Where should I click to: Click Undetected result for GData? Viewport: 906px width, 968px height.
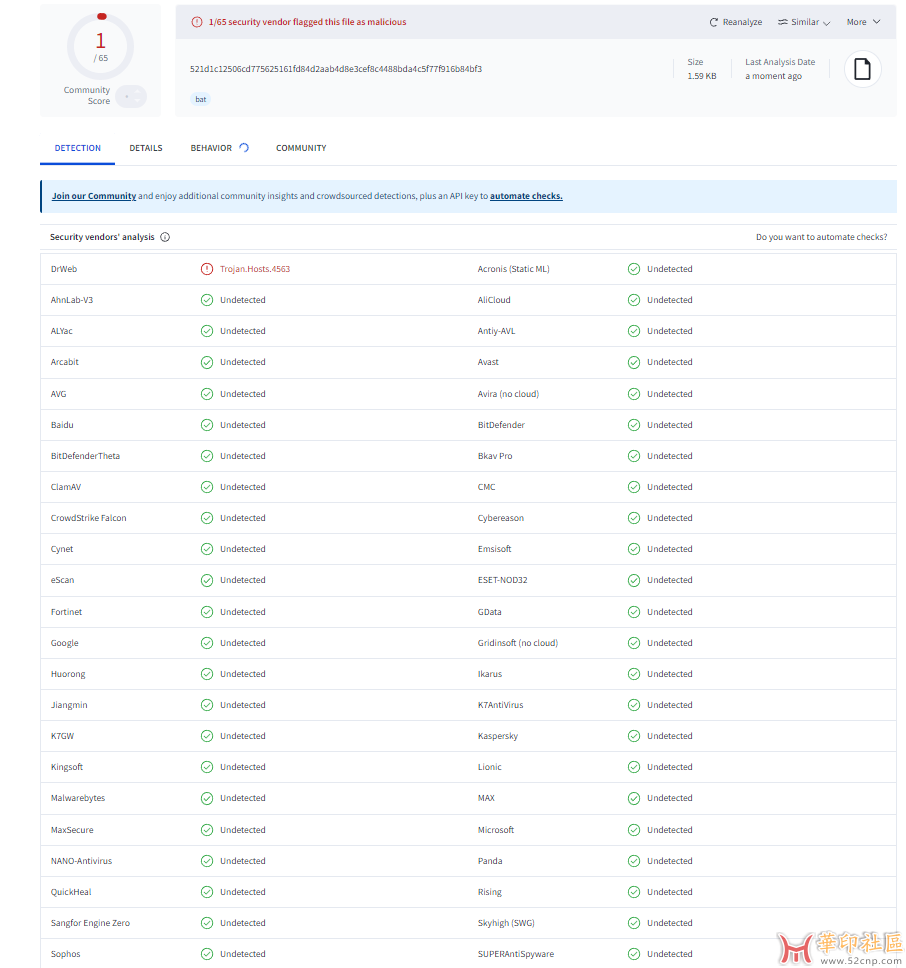(x=670, y=612)
